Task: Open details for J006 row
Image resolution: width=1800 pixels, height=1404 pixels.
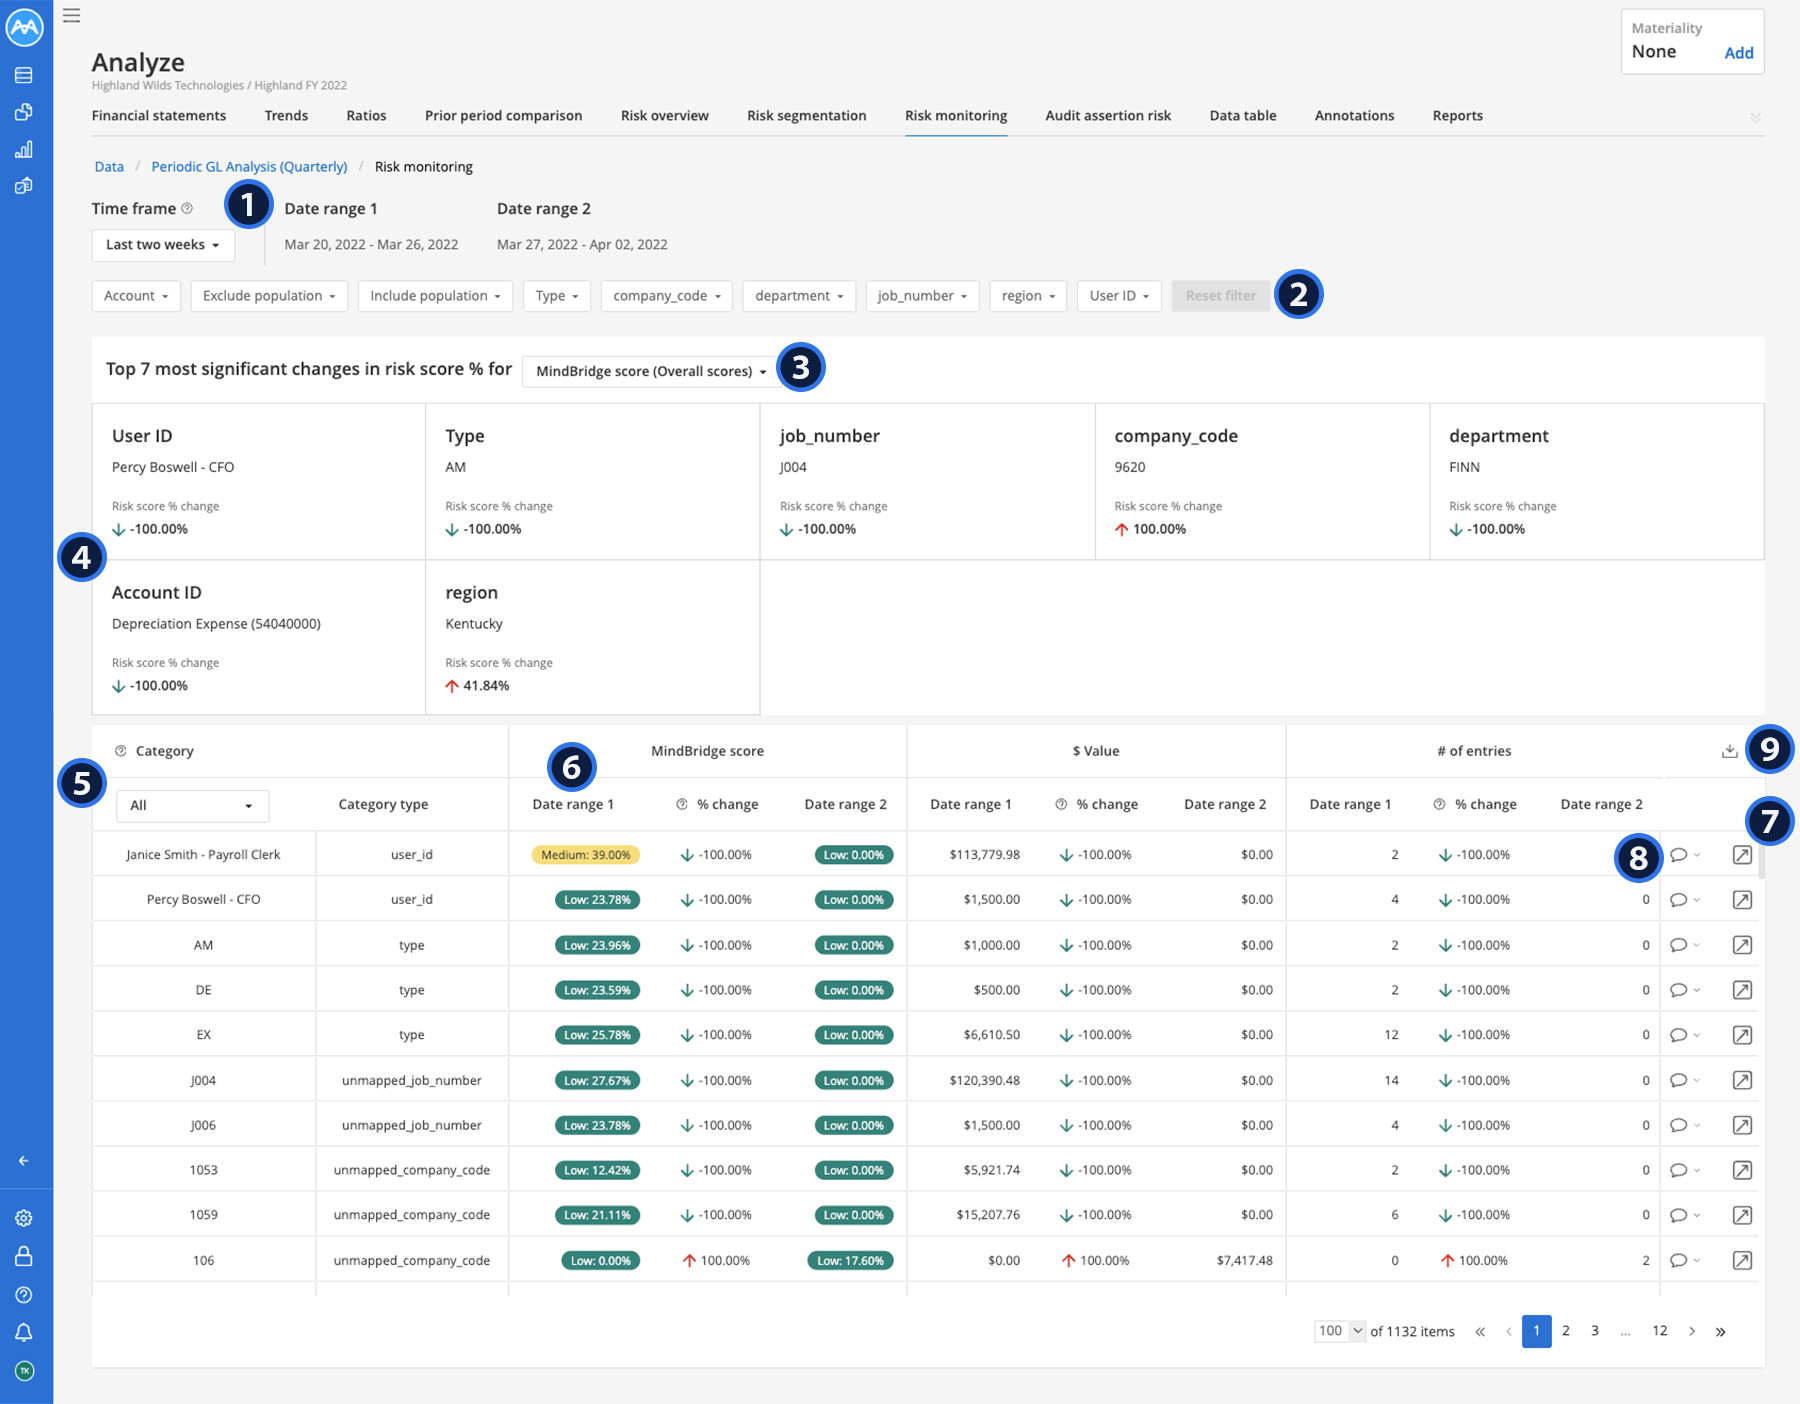Action: click(x=1742, y=1125)
